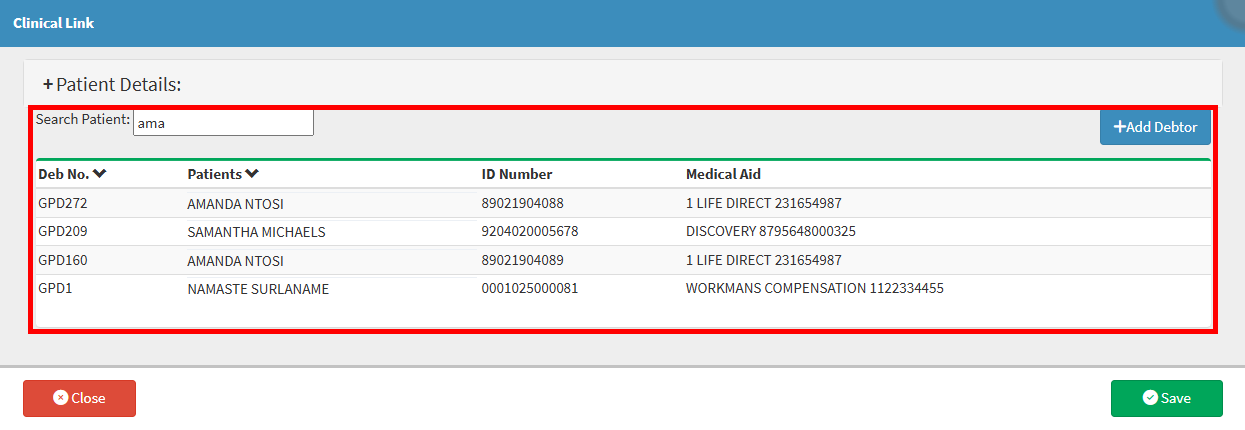The image size is (1245, 430).
Task: Choose AMANDA NTOSI in row GPD160
Action: click(235, 261)
